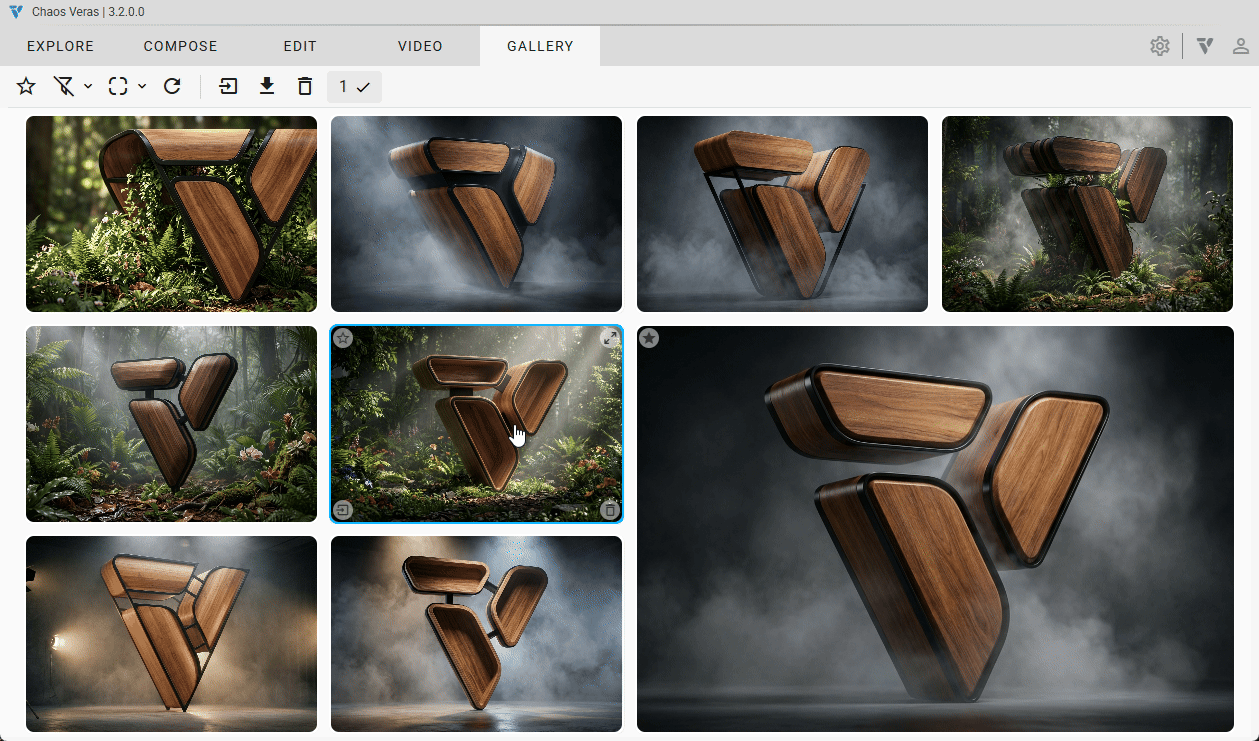Screen dimensions: 1259x741
Task: Click the import arrow icon on the highlighted thumbnail
Action: (x=343, y=510)
